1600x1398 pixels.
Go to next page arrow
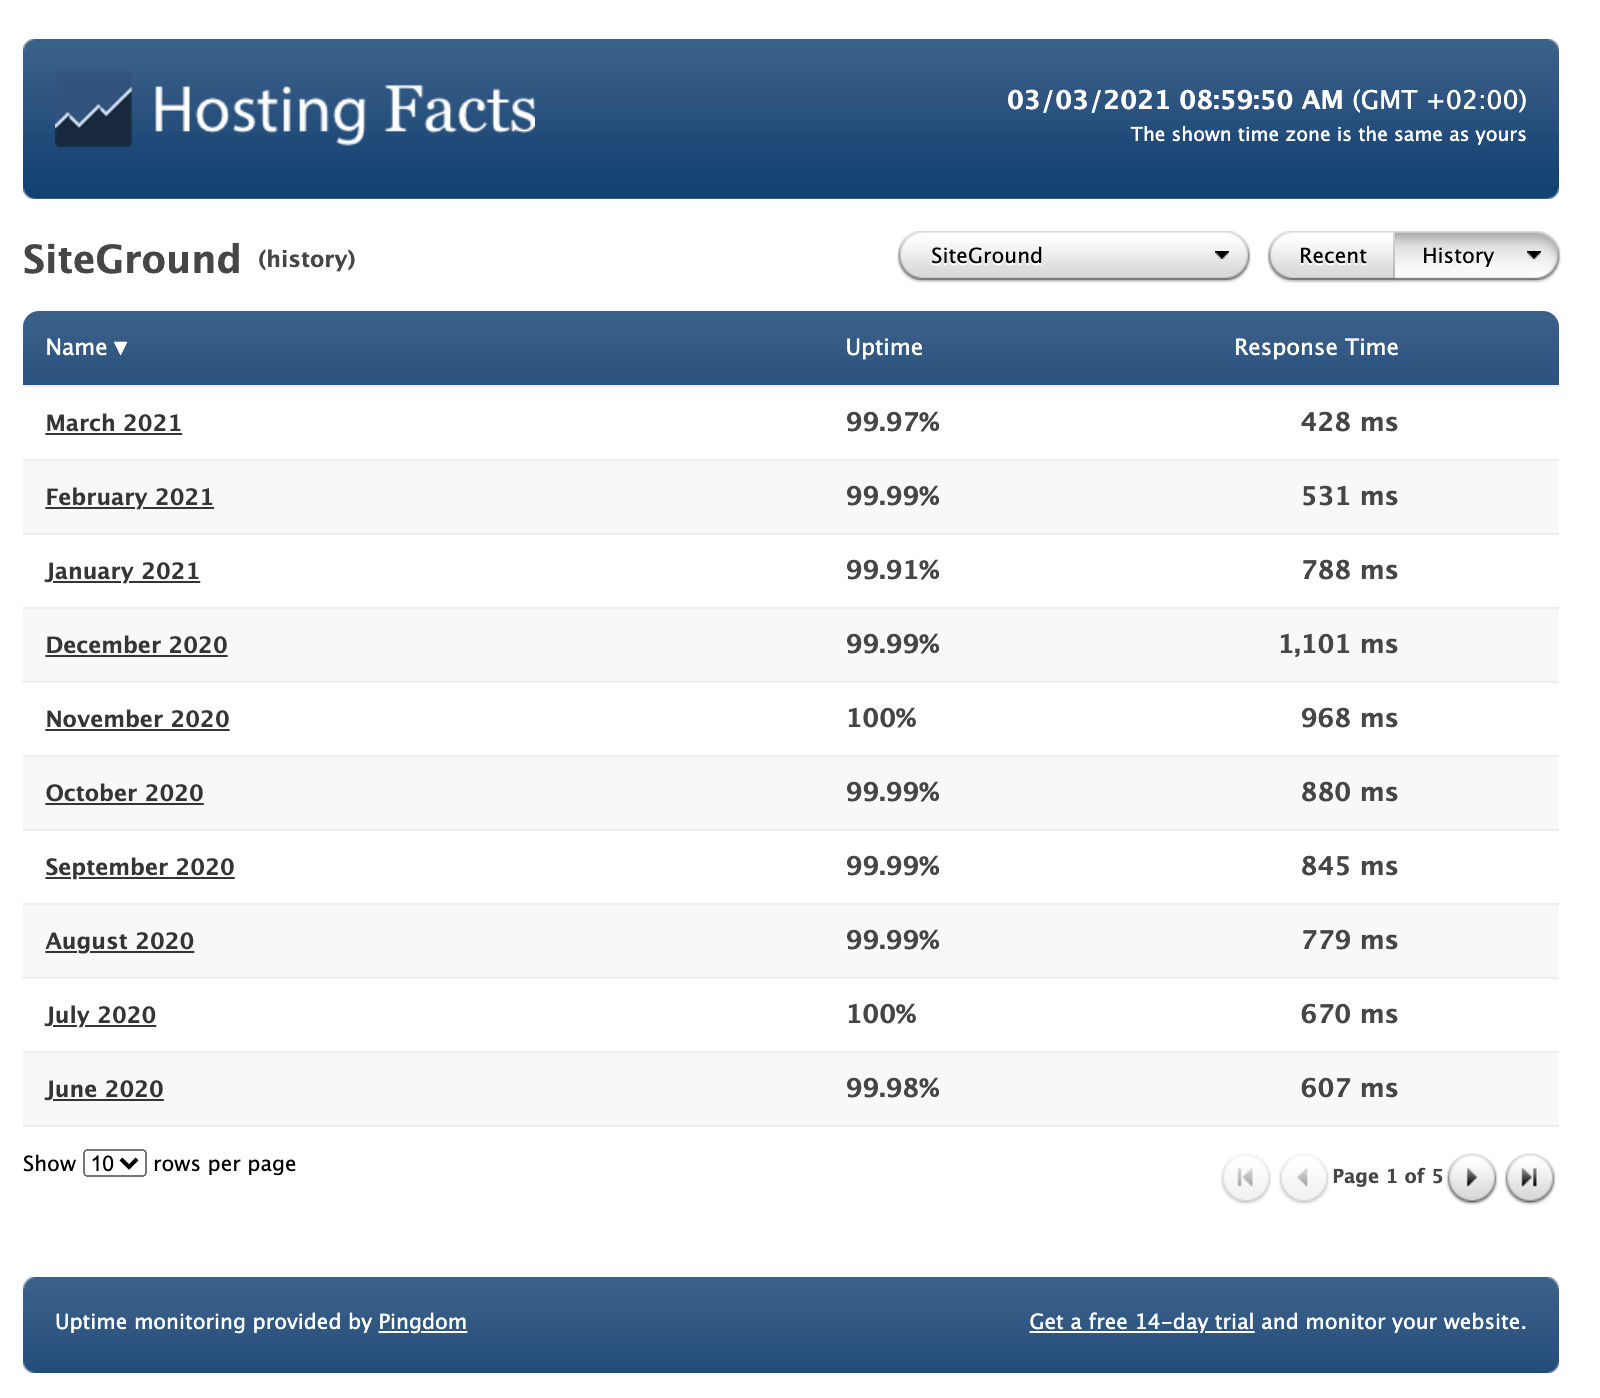coord(1471,1177)
